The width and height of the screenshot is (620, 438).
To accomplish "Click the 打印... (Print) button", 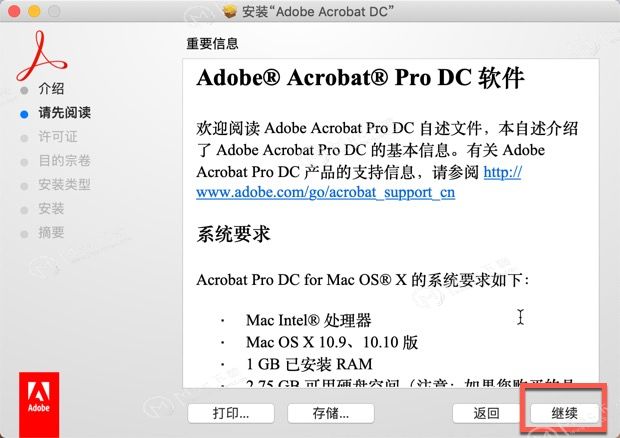I will [x=231, y=413].
